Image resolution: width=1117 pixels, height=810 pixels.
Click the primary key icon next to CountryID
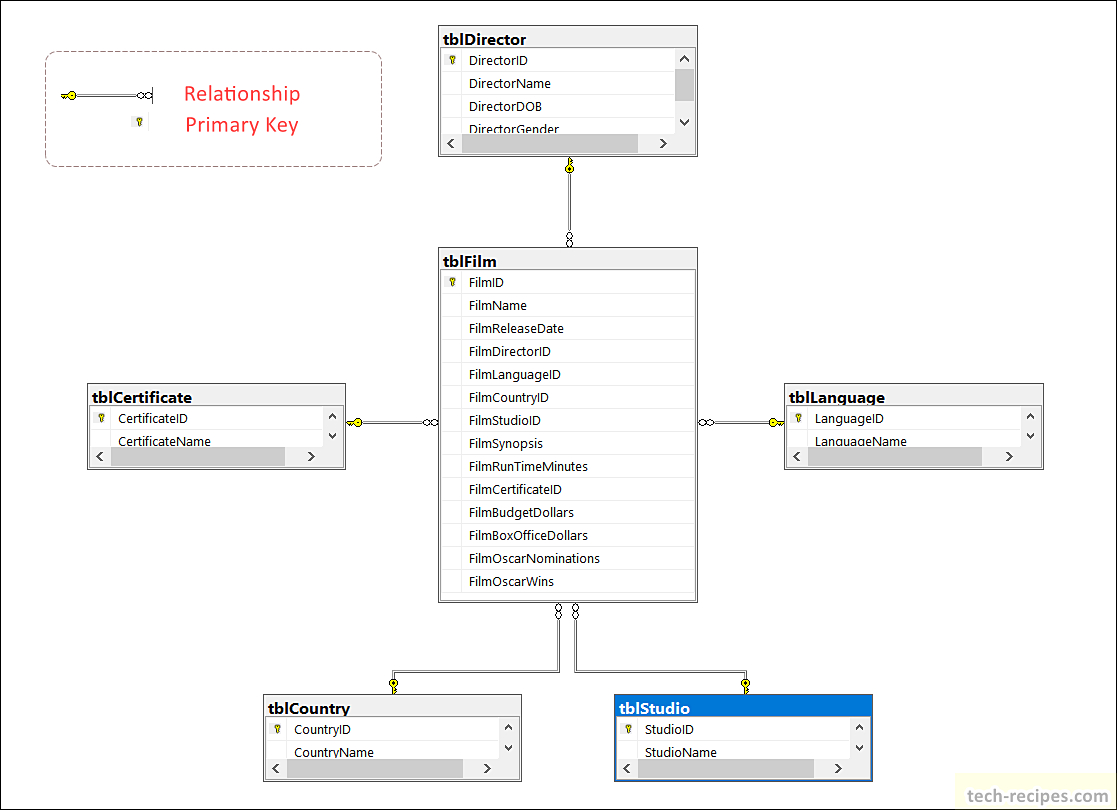click(277, 729)
